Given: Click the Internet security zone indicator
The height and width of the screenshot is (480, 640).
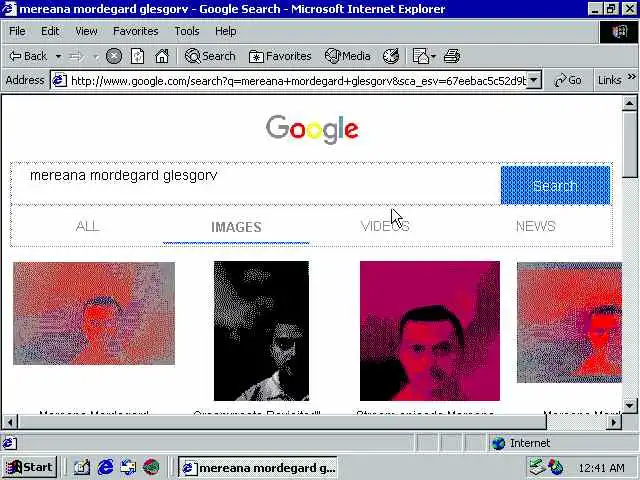Looking at the screenshot, I should [x=521, y=443].
